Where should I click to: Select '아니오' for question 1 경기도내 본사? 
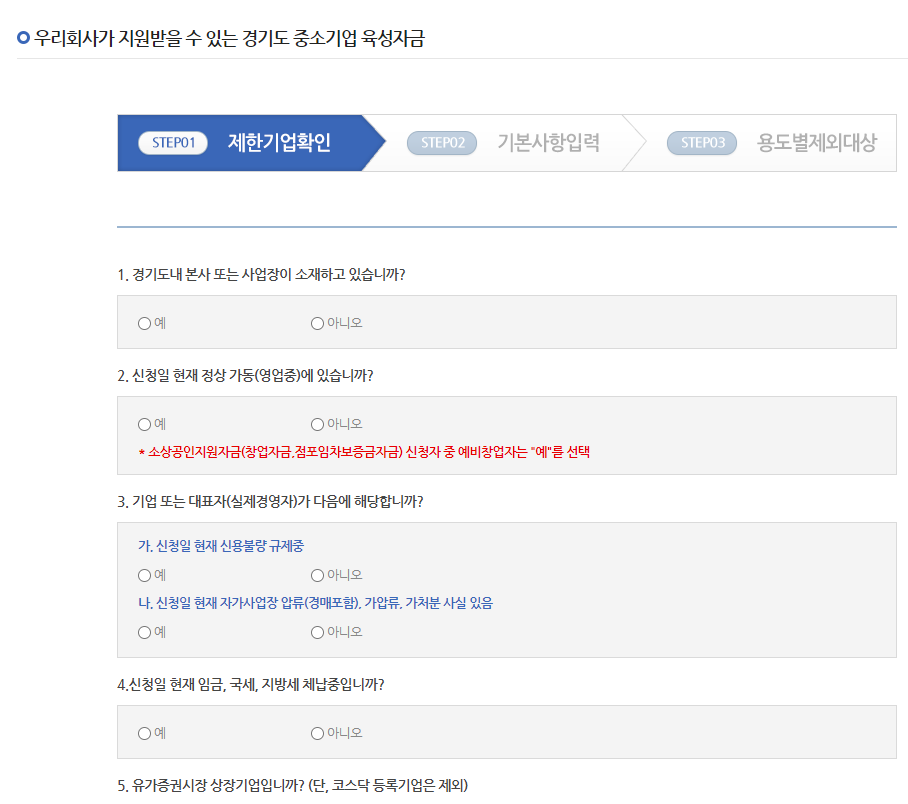[x=317, y=323]
